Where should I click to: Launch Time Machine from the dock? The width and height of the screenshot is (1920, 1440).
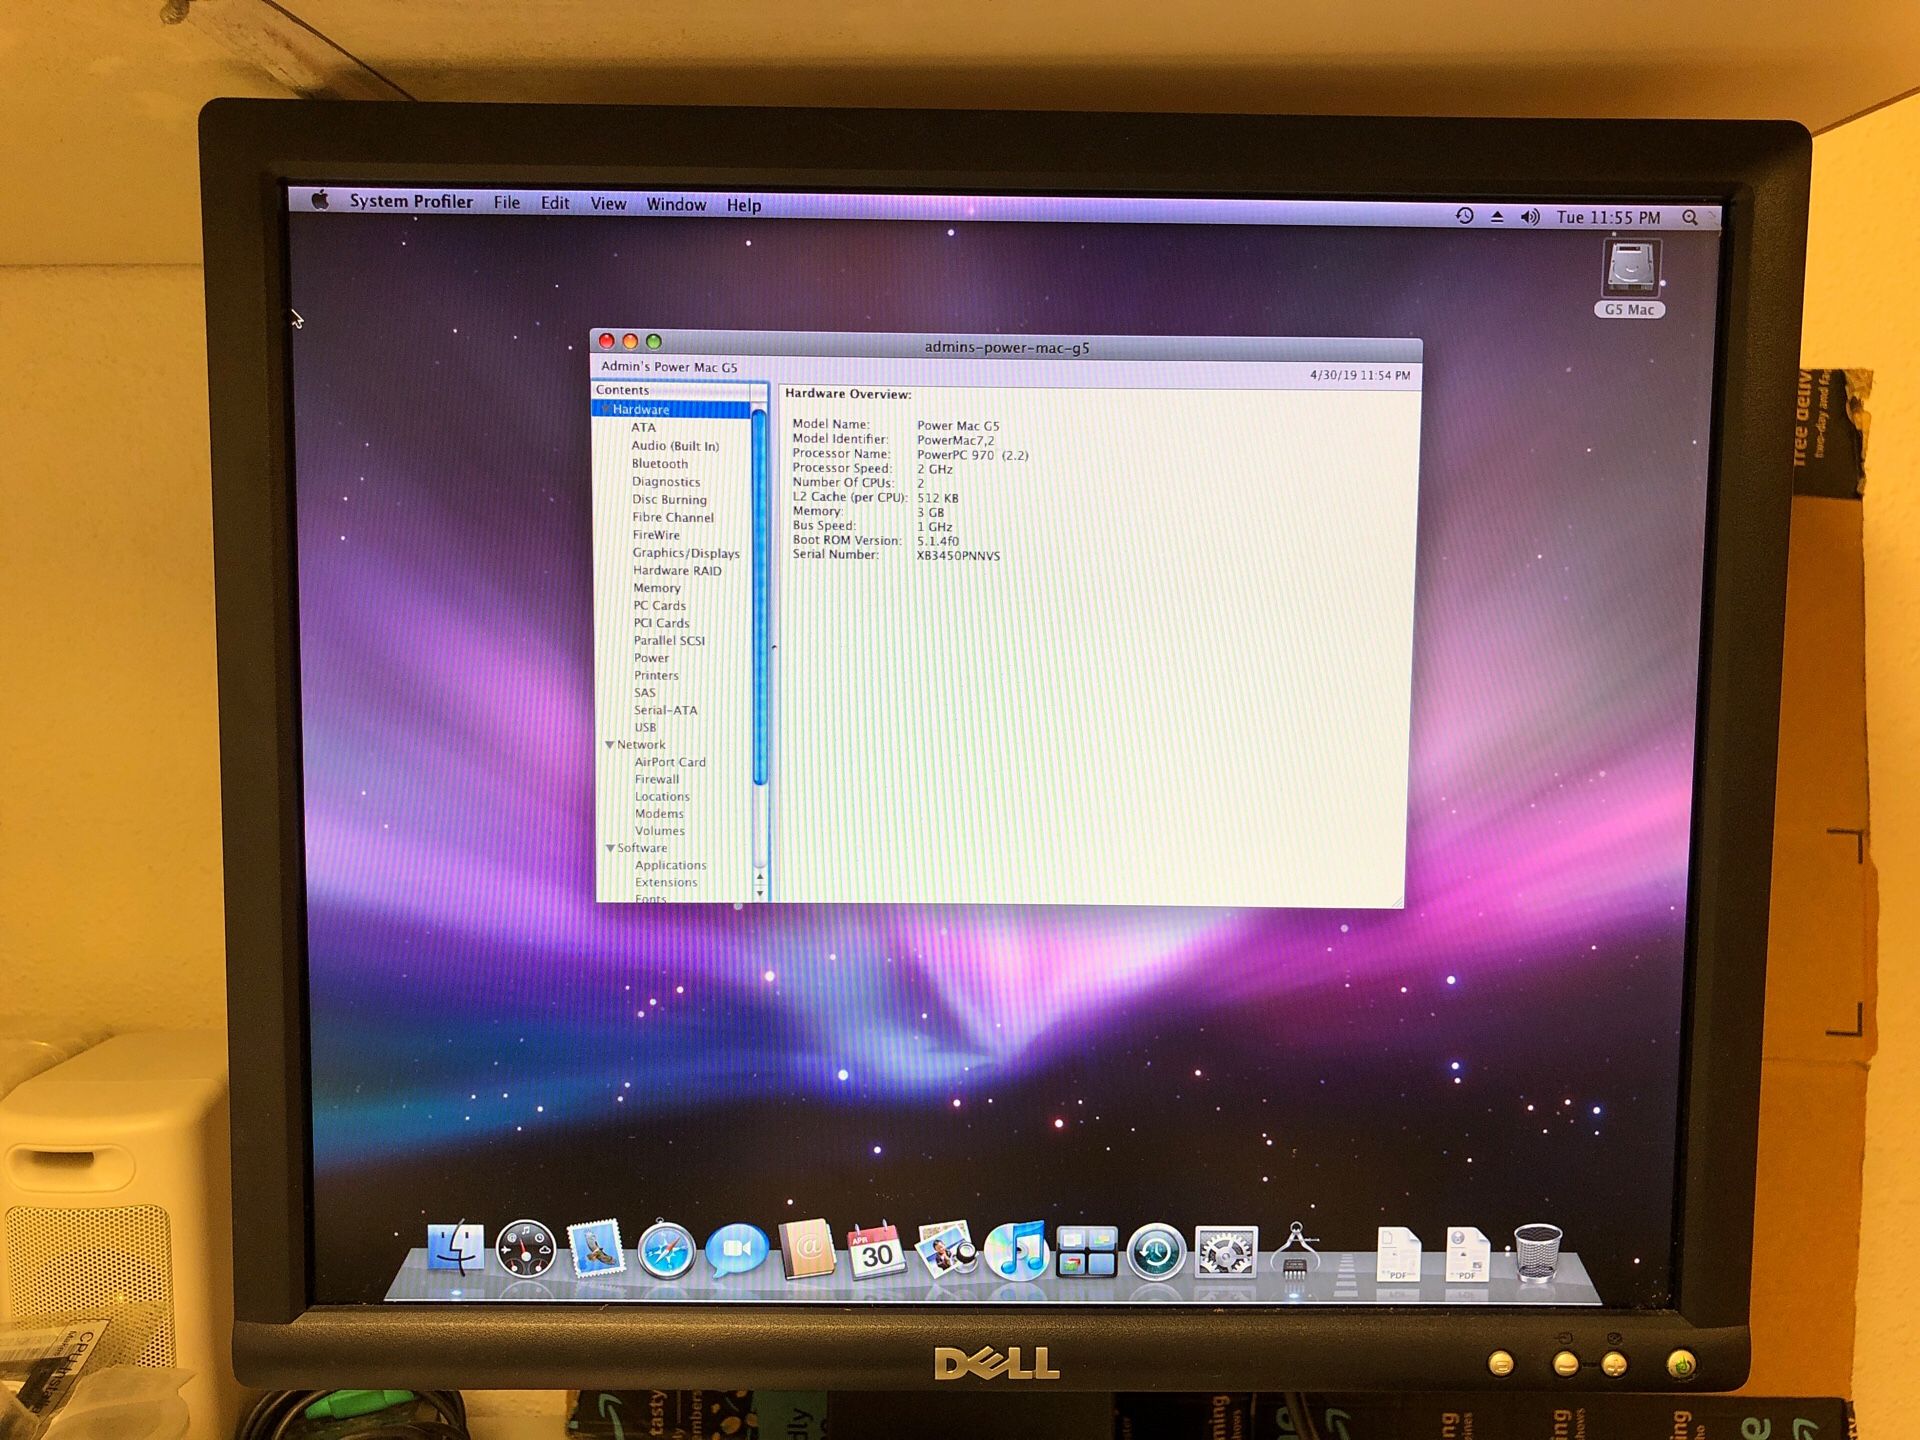1156,1253
